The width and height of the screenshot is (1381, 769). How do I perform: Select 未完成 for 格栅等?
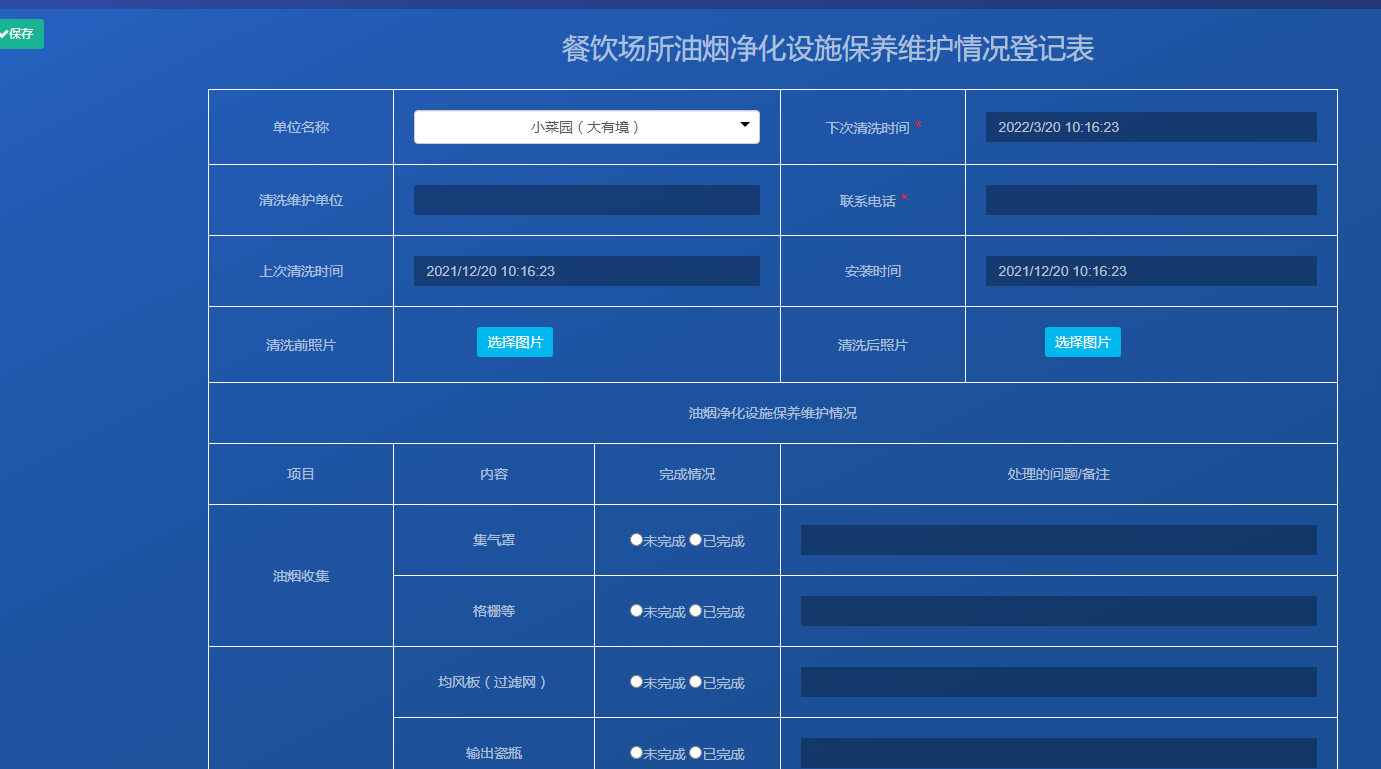[636, 611]
